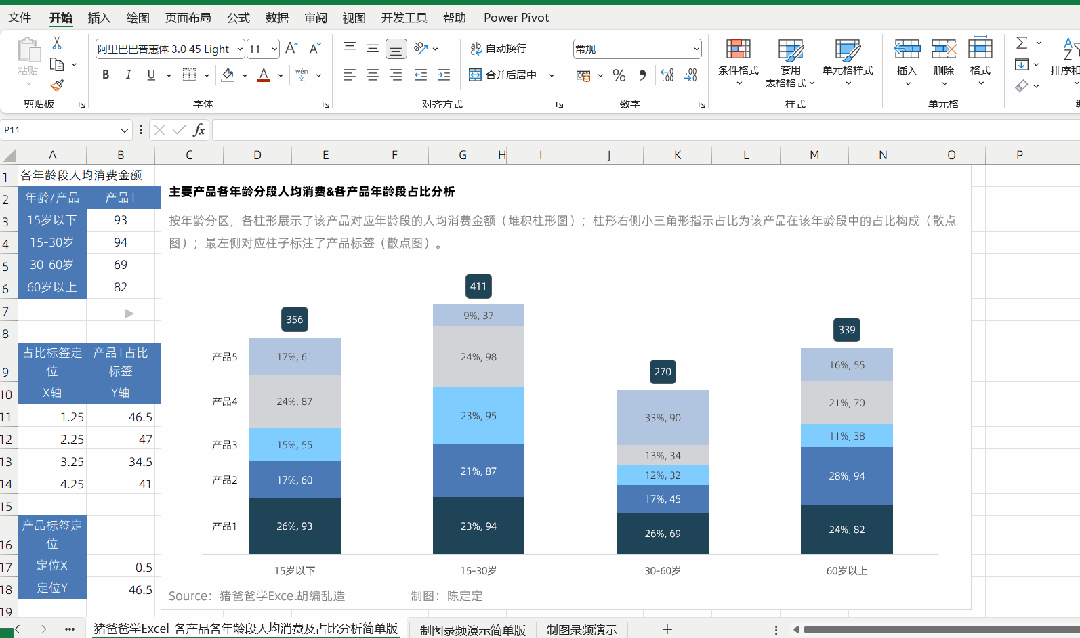Image resolution: width=1080 pixels, height=638 pixels.
Task: Open the Name Box dropdown arrow
Action: pyautogui.click(x=124, y=130)
